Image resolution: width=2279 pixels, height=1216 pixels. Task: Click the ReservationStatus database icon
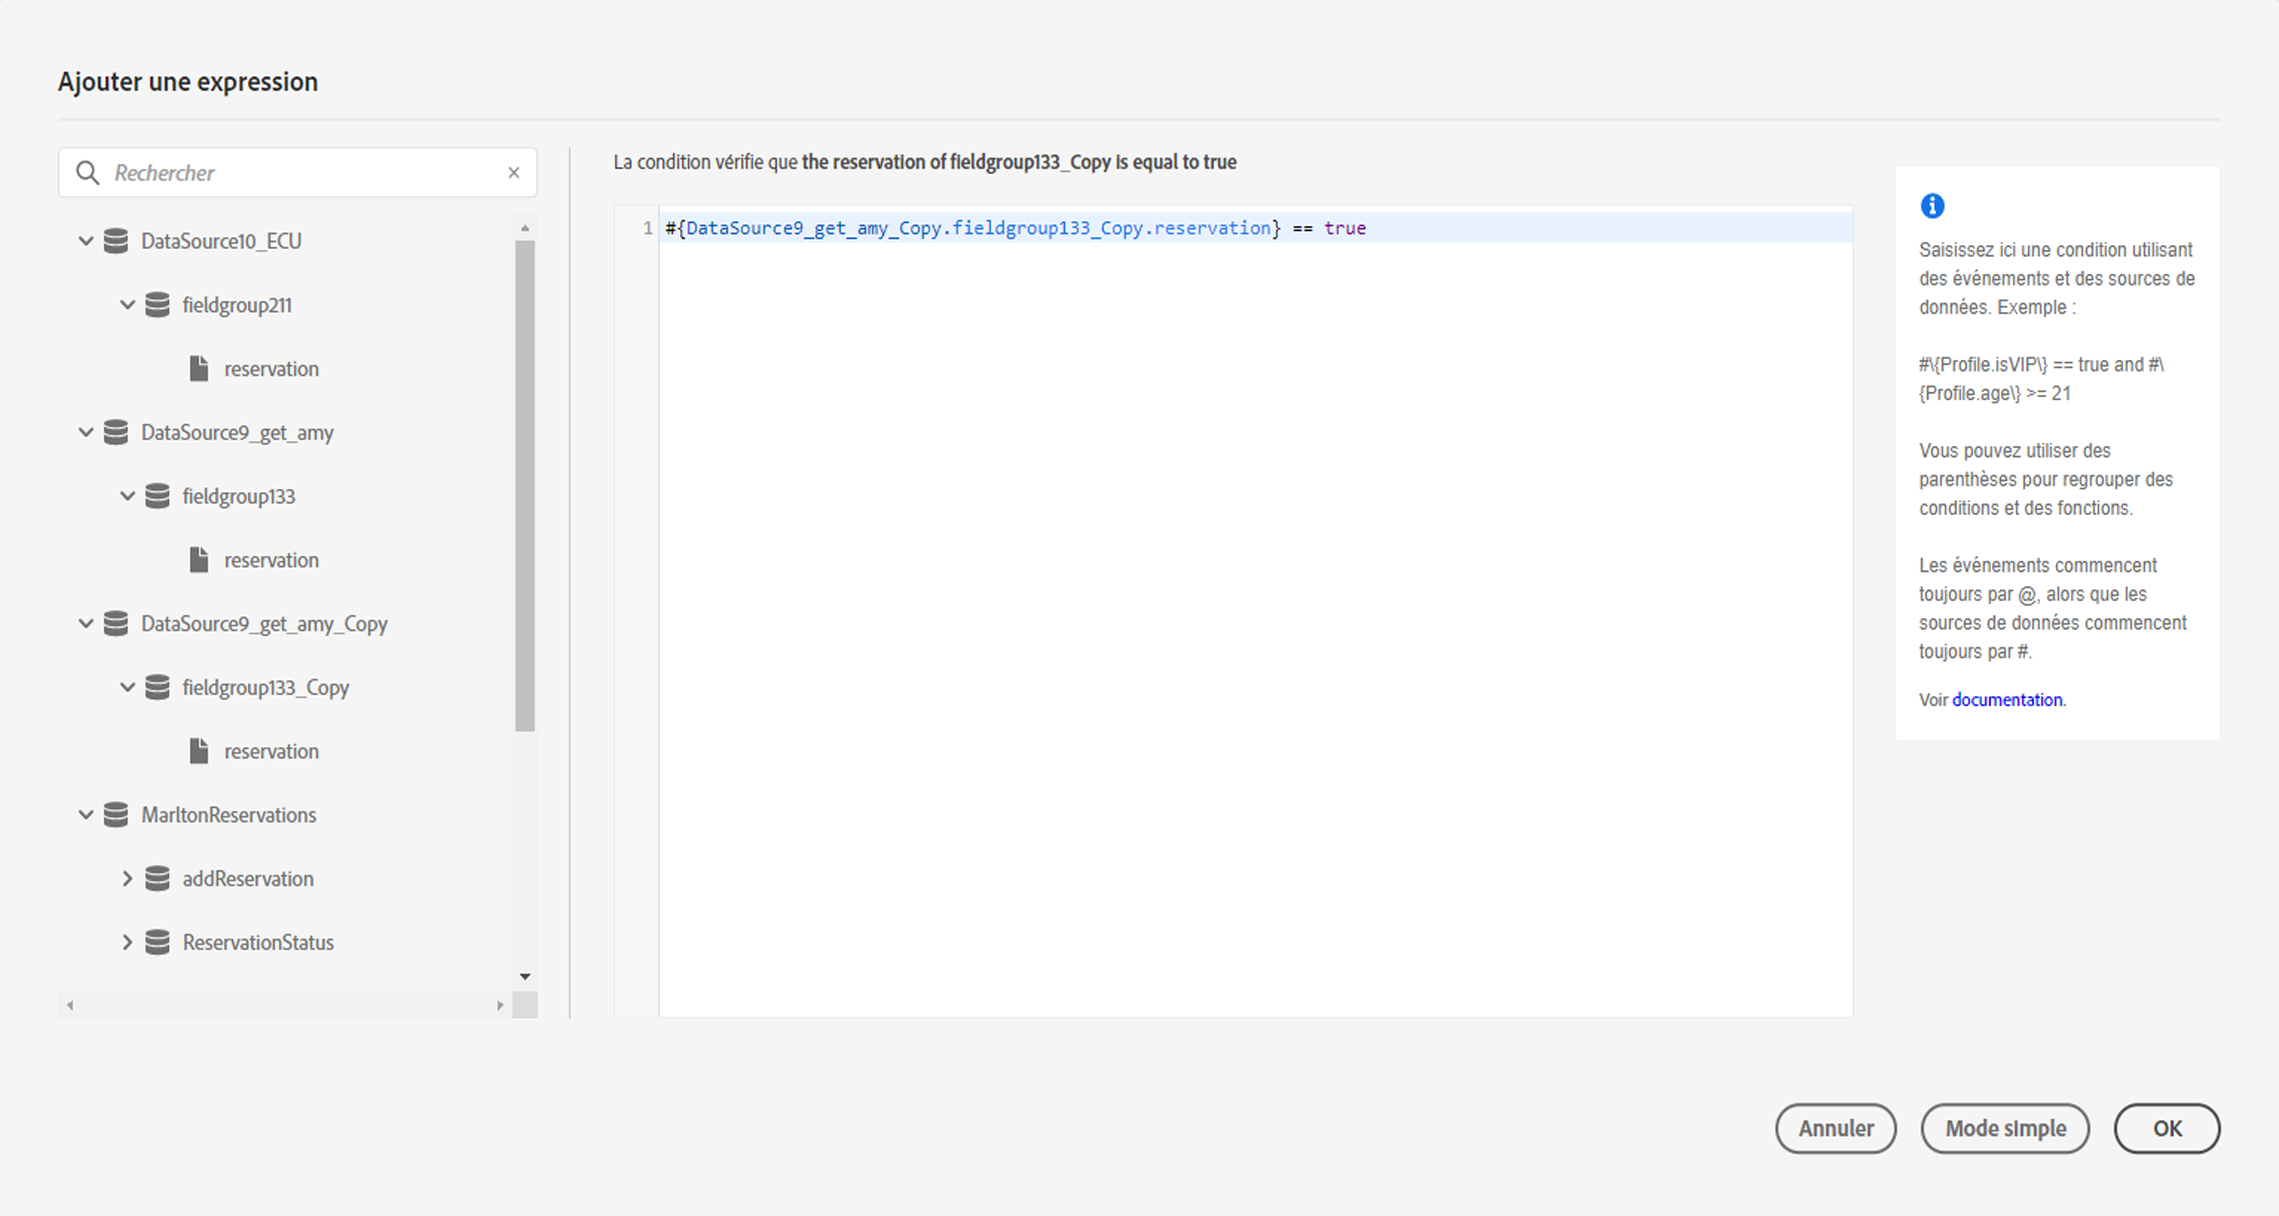[157, 942]
